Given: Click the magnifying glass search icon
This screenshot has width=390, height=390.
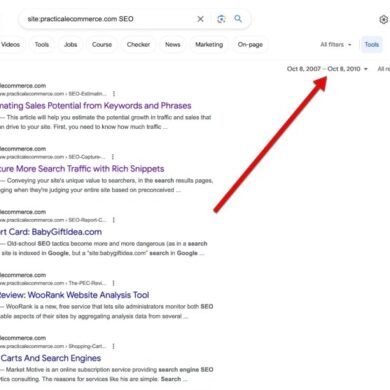Looking at the screenshot, I should [x=238, y=19].
